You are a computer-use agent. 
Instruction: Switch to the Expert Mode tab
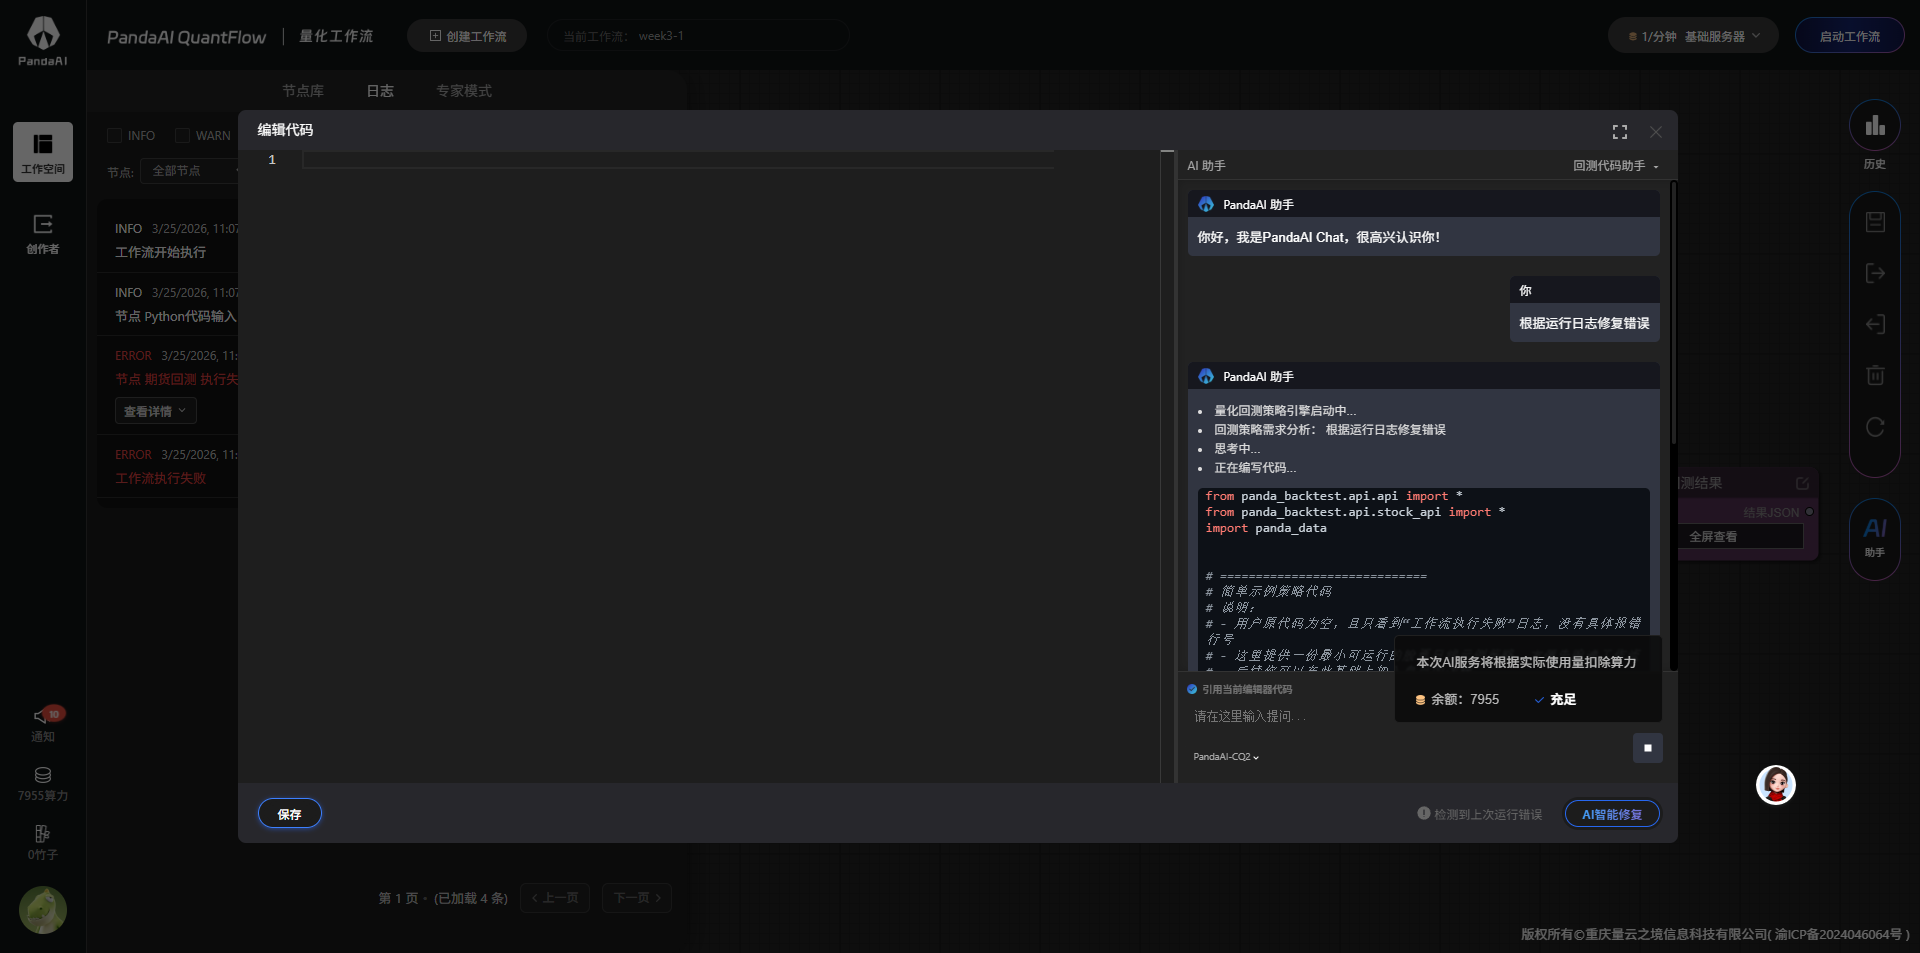pyautogui.click(x=463, y=91)
